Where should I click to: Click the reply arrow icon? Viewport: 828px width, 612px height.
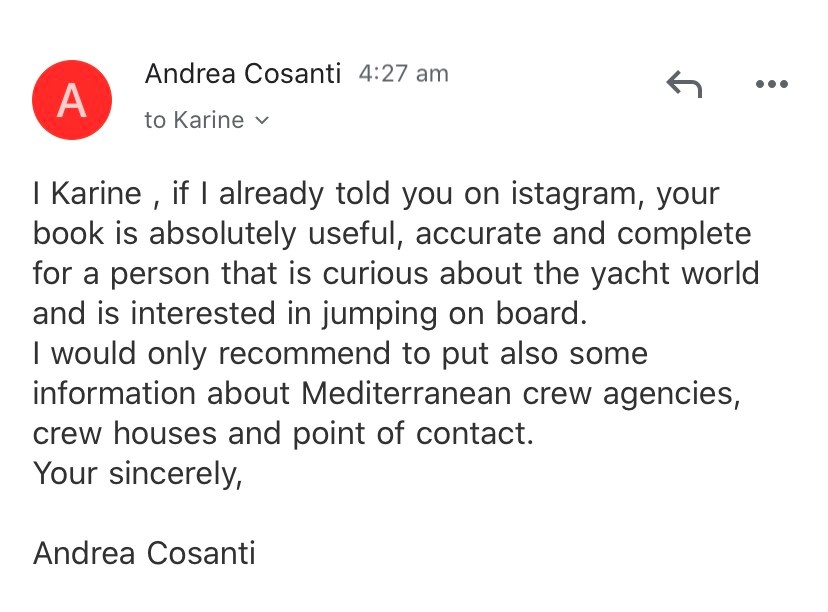pyautogui.click(x=684, y=86)
